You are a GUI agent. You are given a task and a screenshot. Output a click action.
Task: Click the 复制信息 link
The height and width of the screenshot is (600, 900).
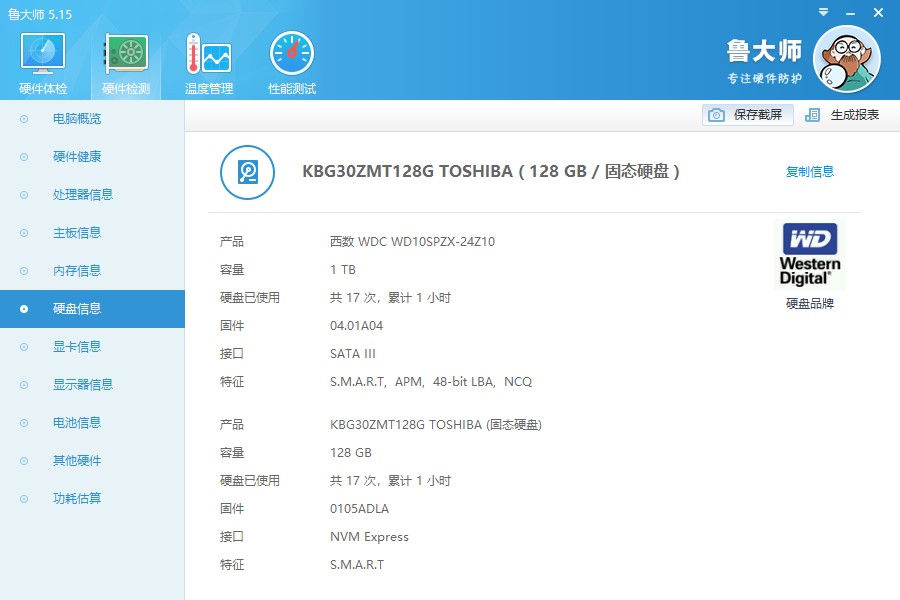(809, 172)
